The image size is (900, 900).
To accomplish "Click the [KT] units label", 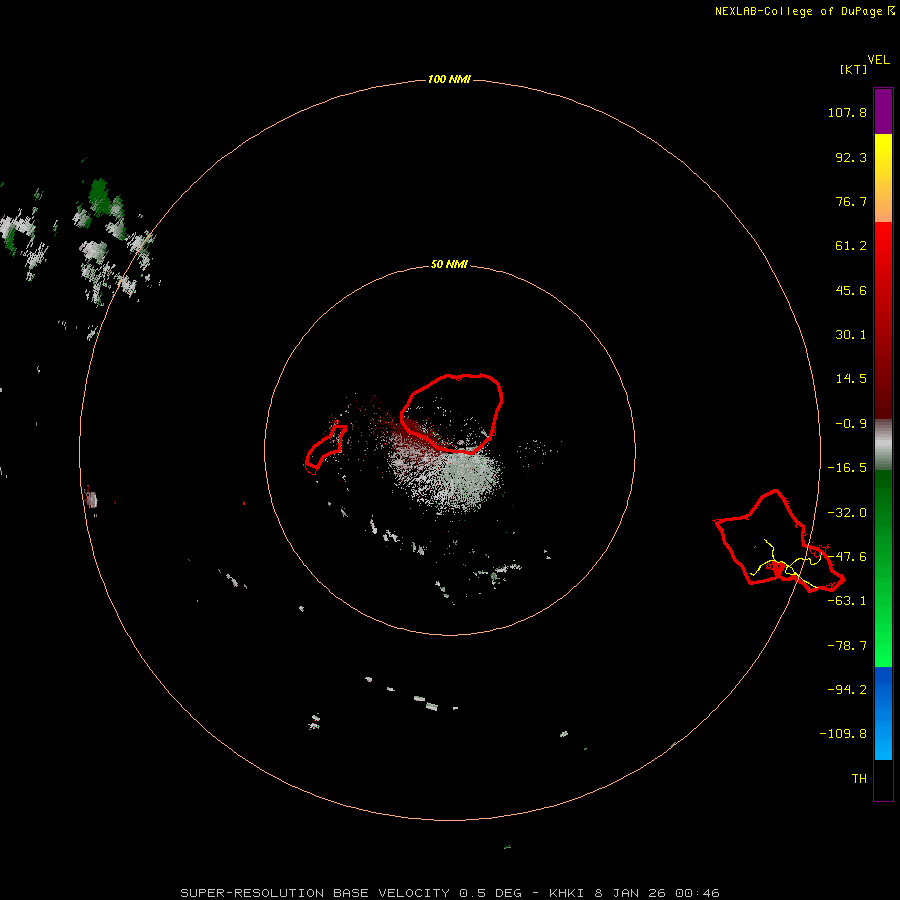I will (853, 69).
